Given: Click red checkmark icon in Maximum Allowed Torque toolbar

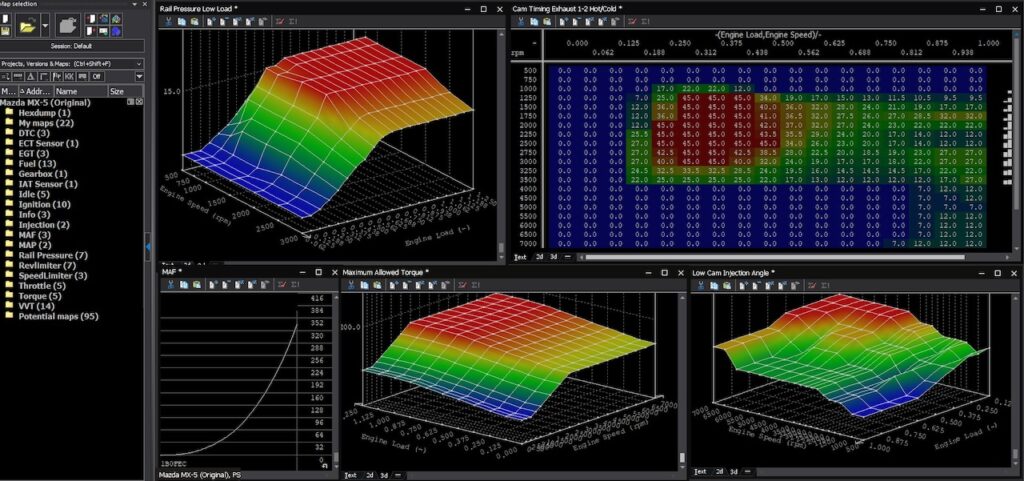Looking at the screenshot, I should pos(463,285).
